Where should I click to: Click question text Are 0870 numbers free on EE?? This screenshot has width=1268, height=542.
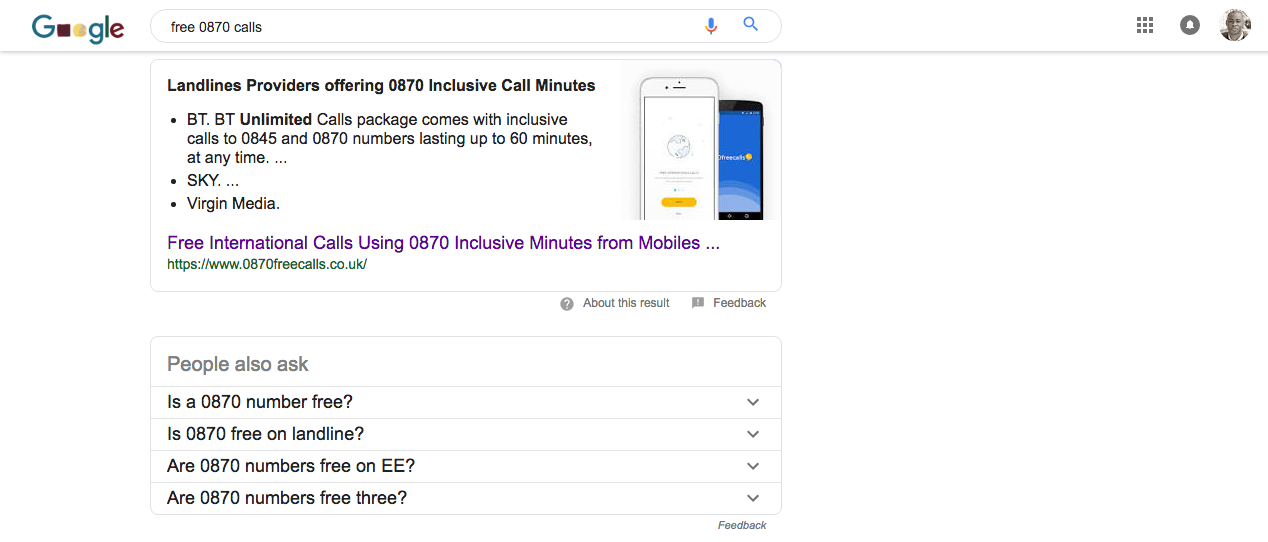[x=291, y=466]
